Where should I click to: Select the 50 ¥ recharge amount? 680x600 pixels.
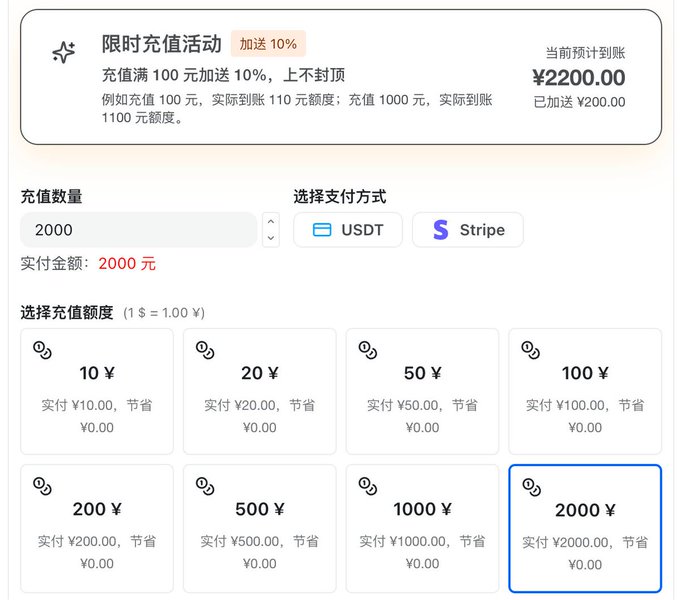pos(422,391)
